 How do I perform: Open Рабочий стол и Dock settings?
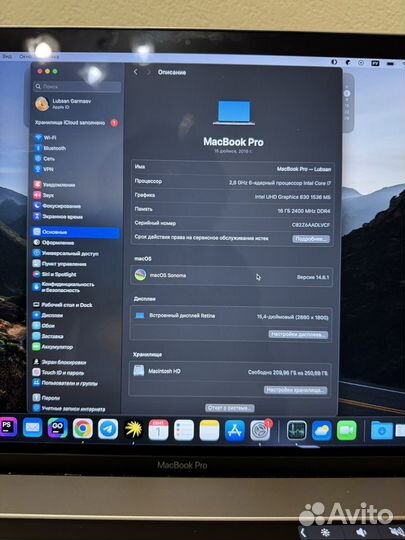(62, 305)
